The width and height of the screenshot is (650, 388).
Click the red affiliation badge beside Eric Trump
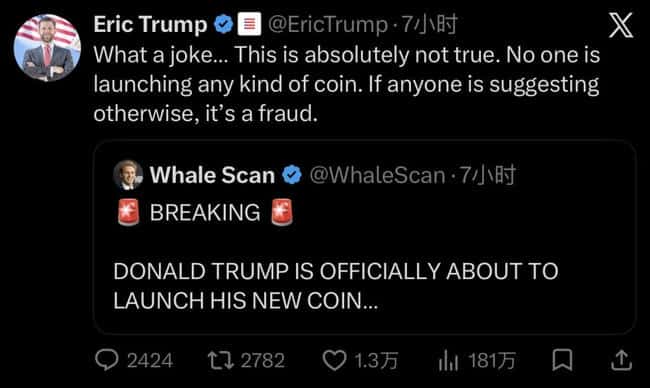(x=249, y=24)
